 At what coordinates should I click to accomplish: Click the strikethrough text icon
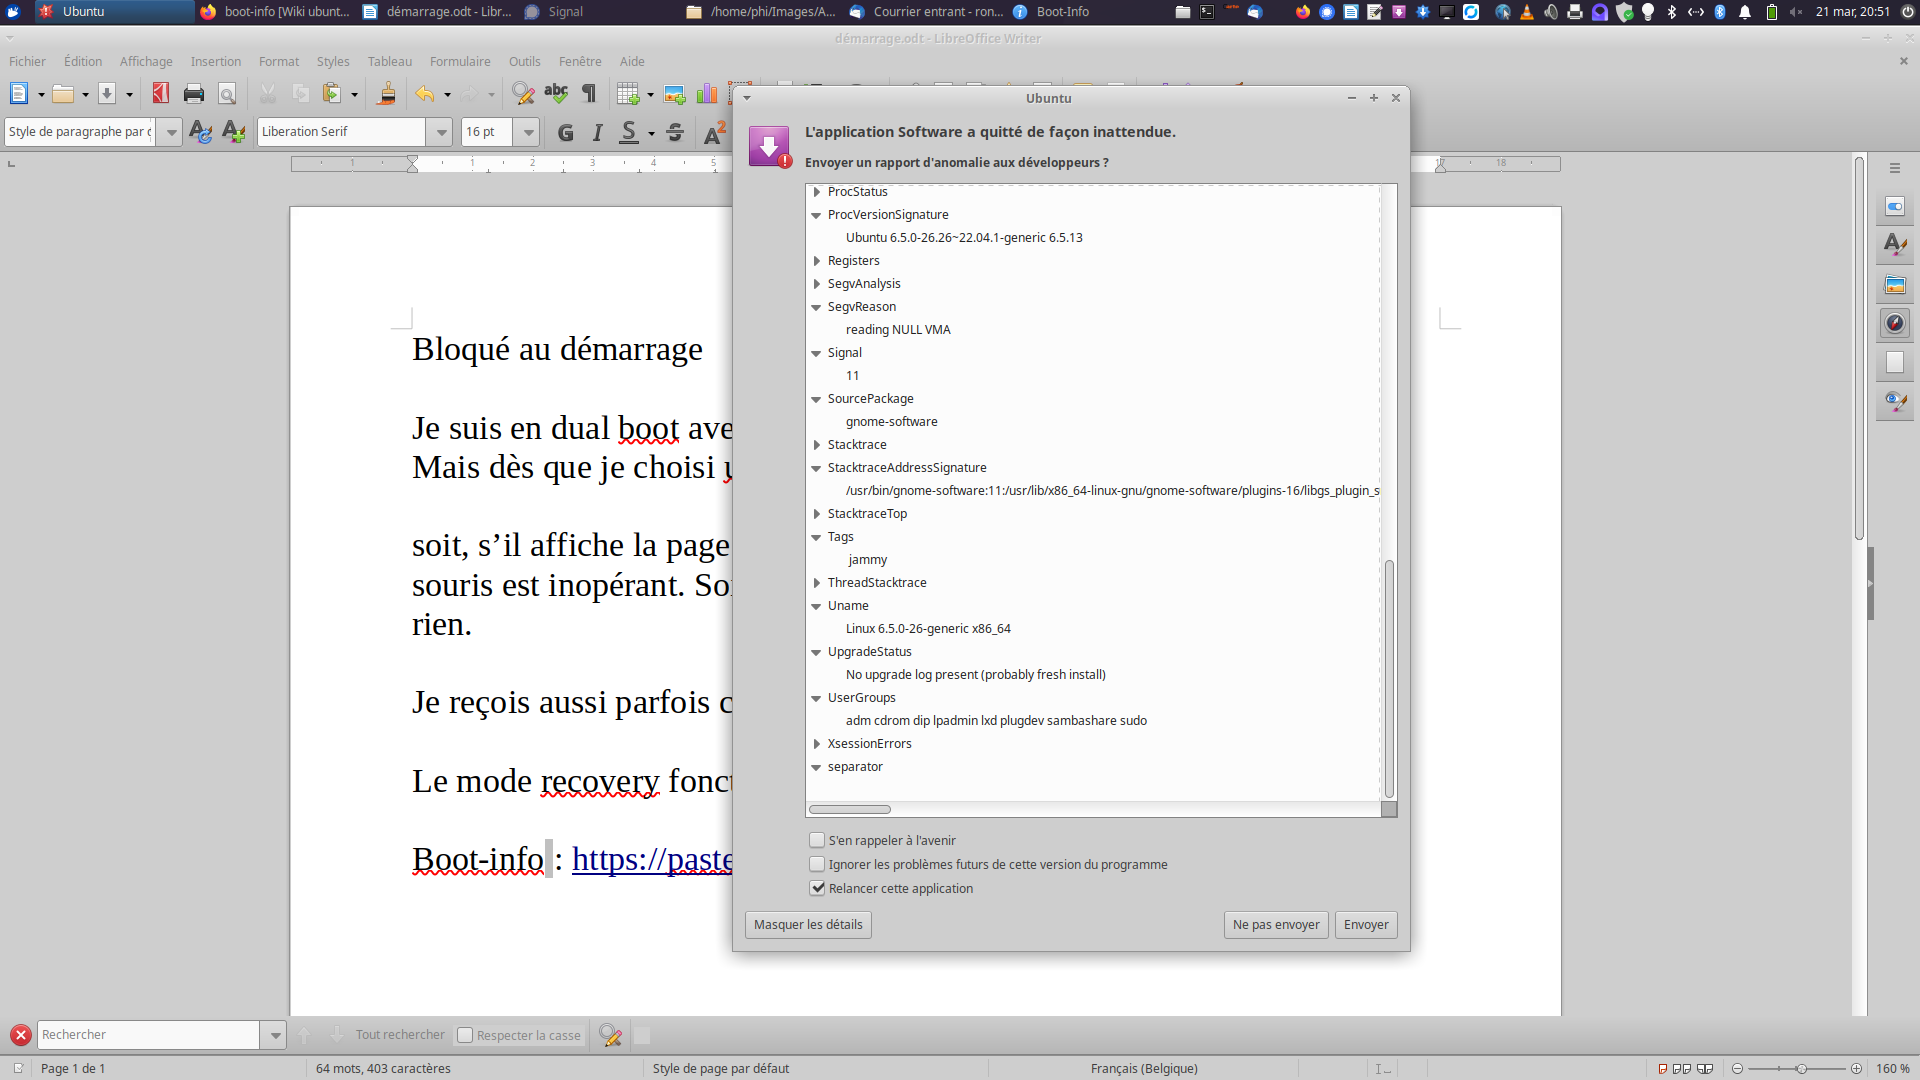click(x=675, y=132)
